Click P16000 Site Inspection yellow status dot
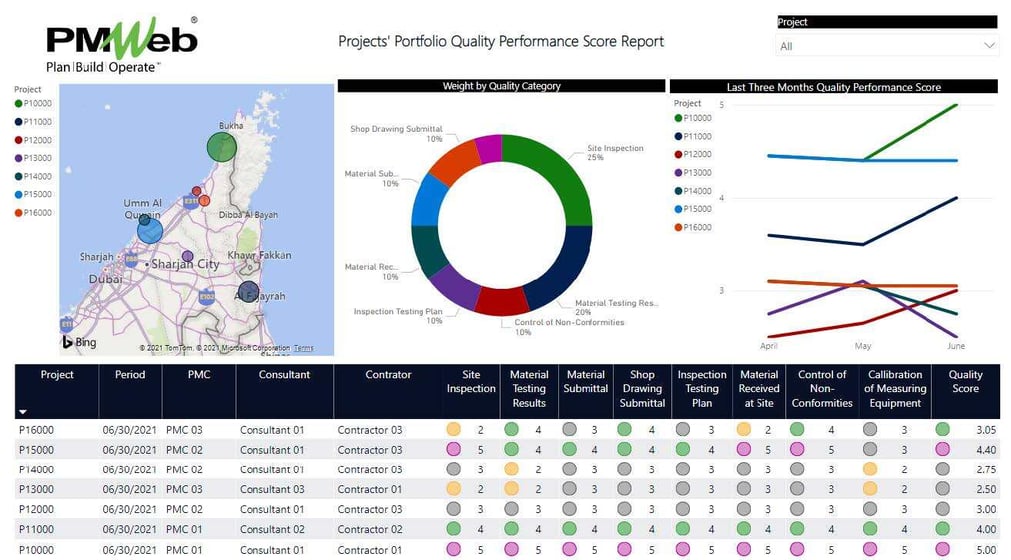 pyautogui.click(x=453, y=429)
